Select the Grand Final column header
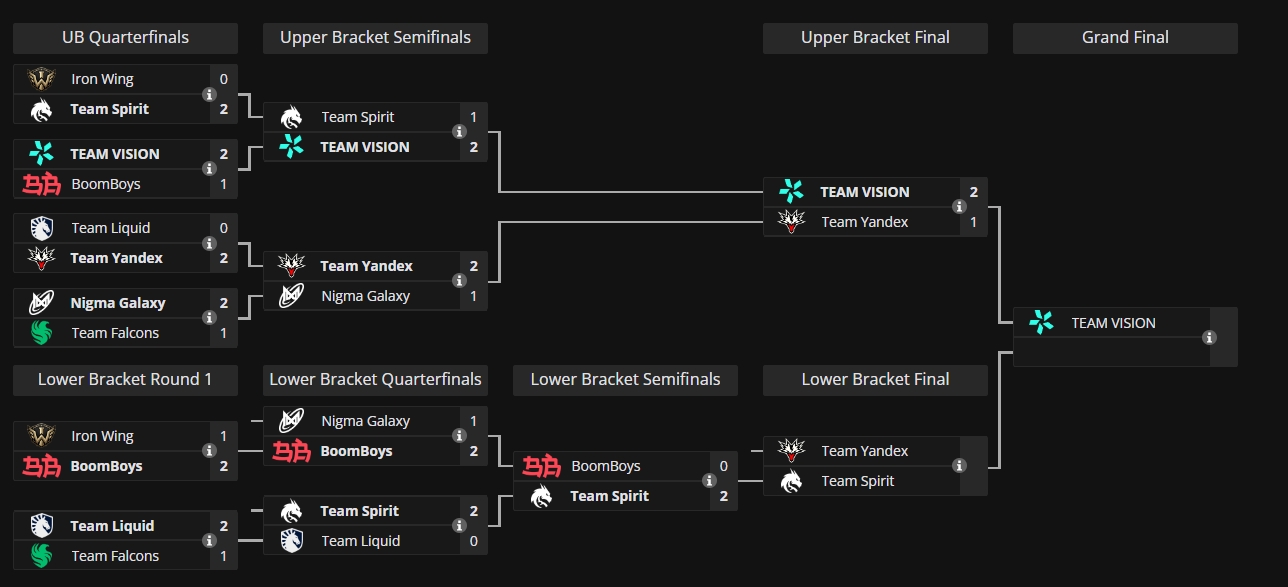 click(1125, 38)
